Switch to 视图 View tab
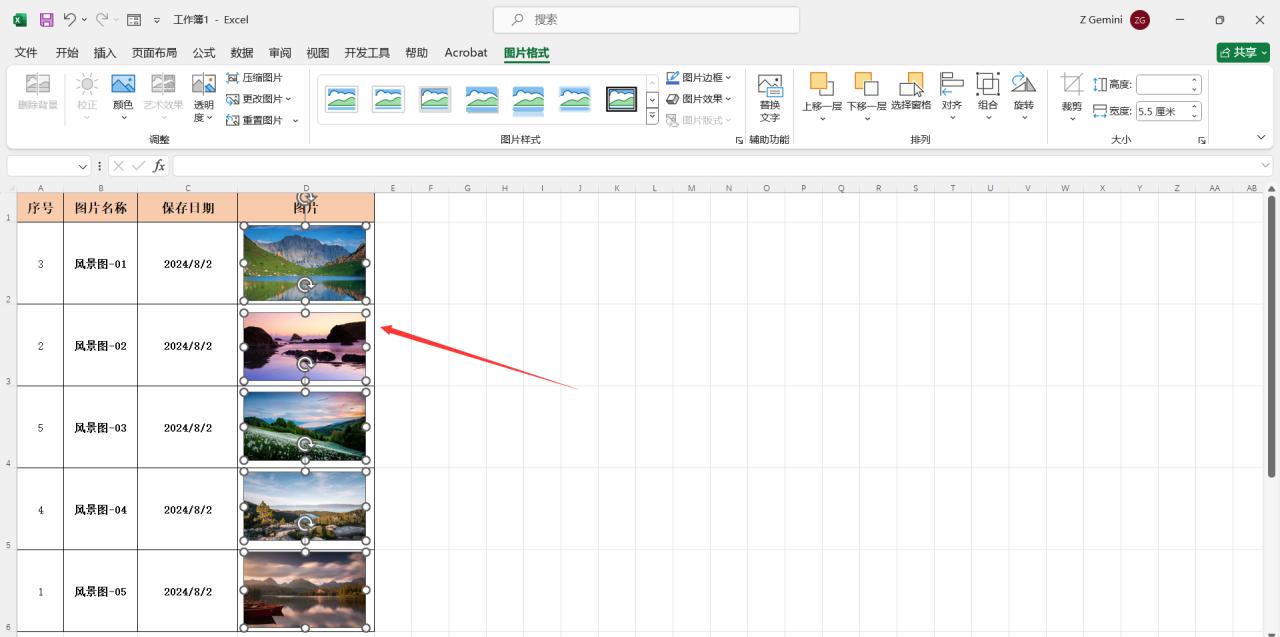The image size is (1280, 637). point(318,53)
